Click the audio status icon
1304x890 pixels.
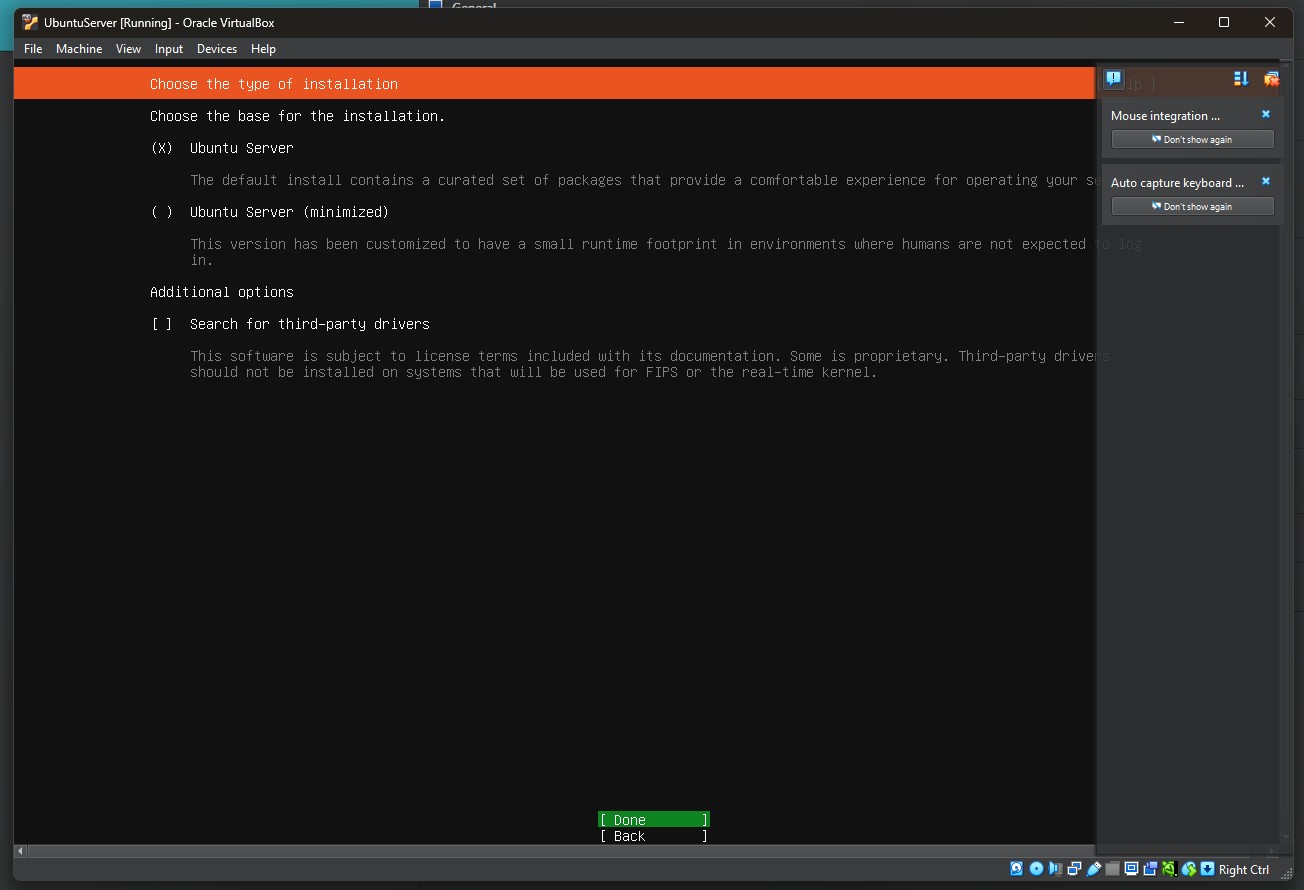[1055, 869]
